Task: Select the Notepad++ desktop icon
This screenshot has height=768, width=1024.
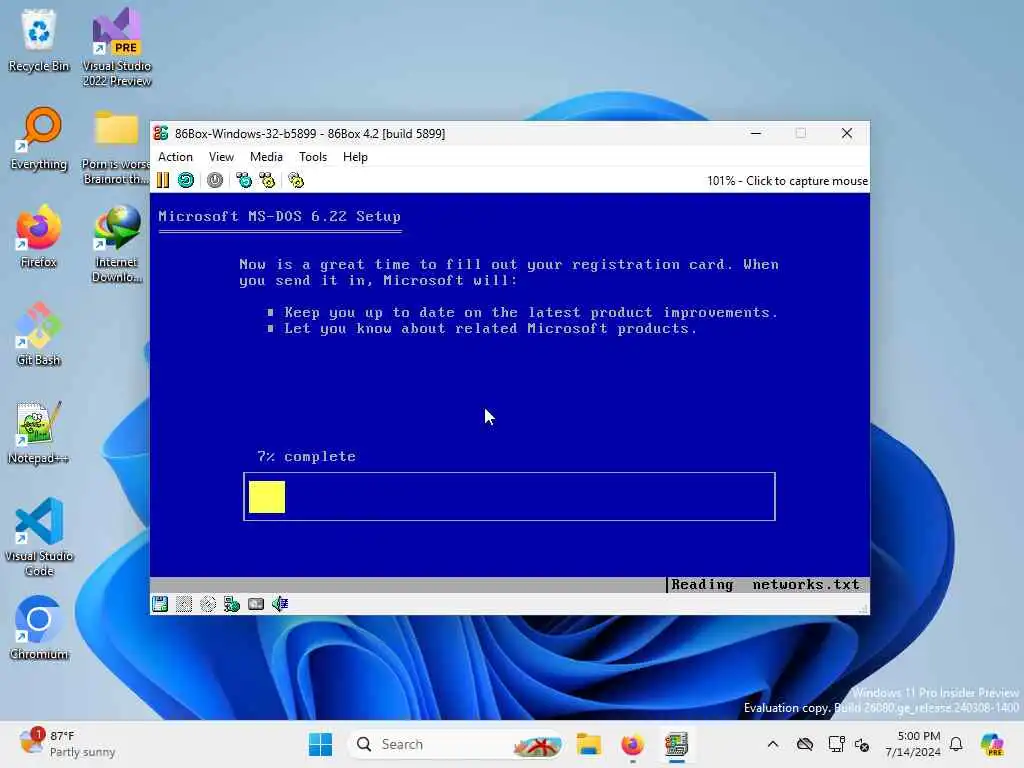Action: coord(39,432)
